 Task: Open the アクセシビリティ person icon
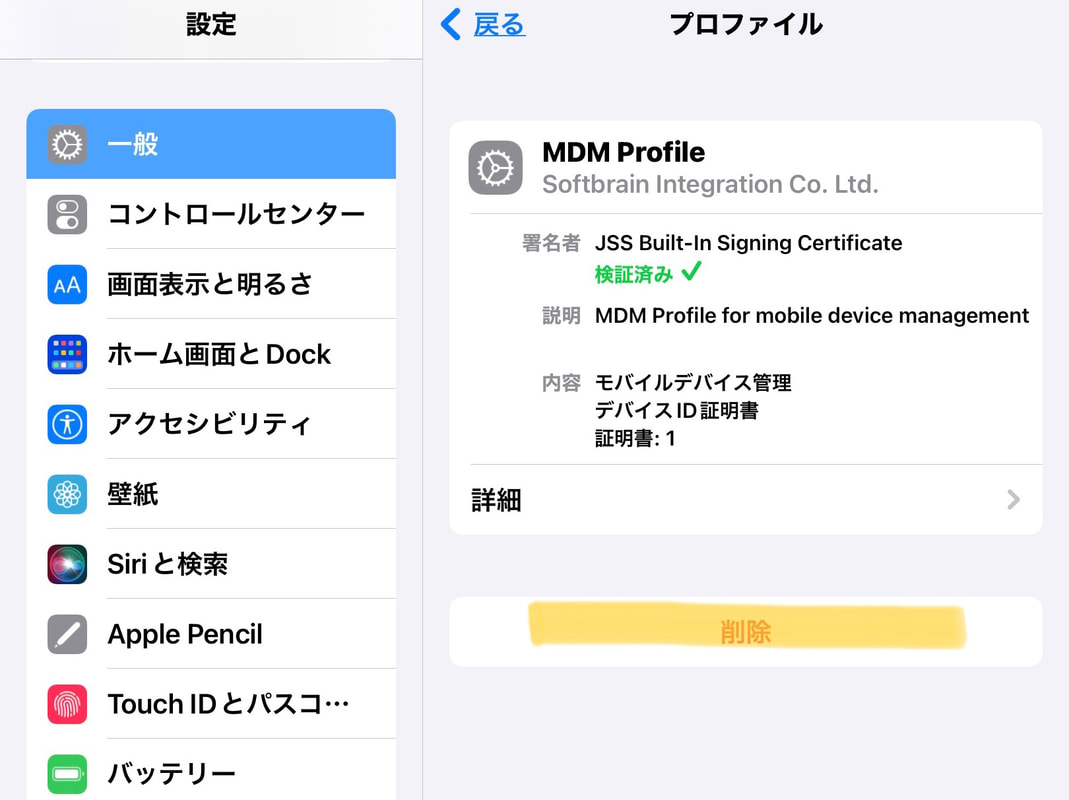pos(67,424)
